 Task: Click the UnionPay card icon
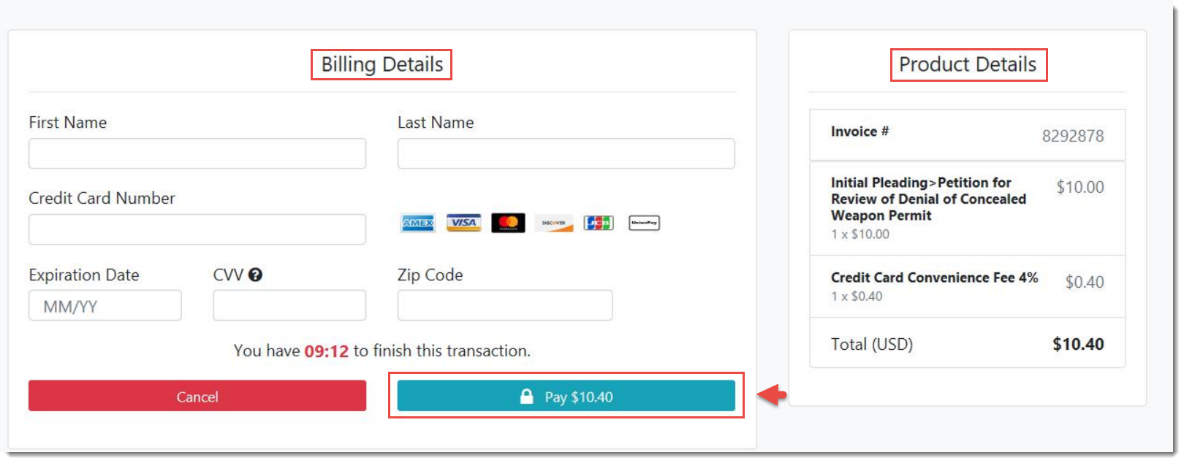click(644, 223)
